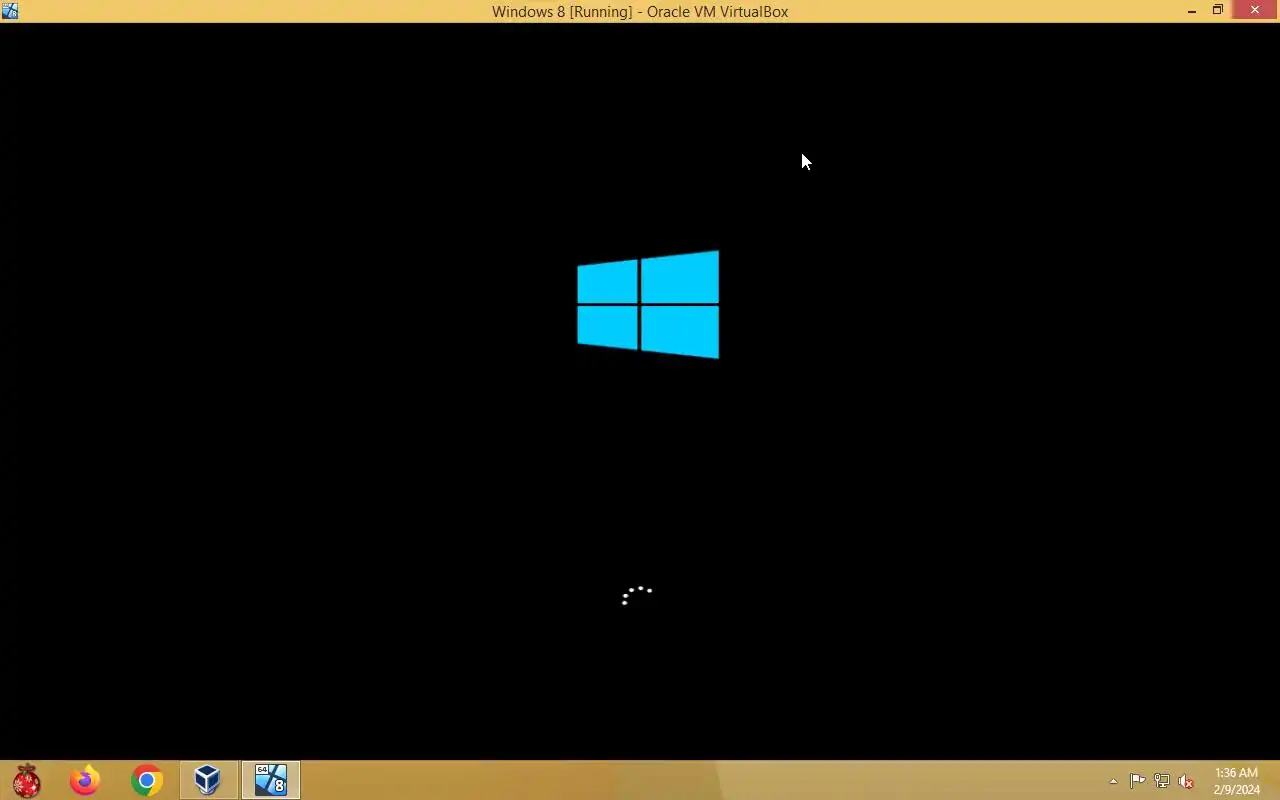Open Google Chrome from the taskbar
1280x800 pixels.
click(x=147, y=780)
